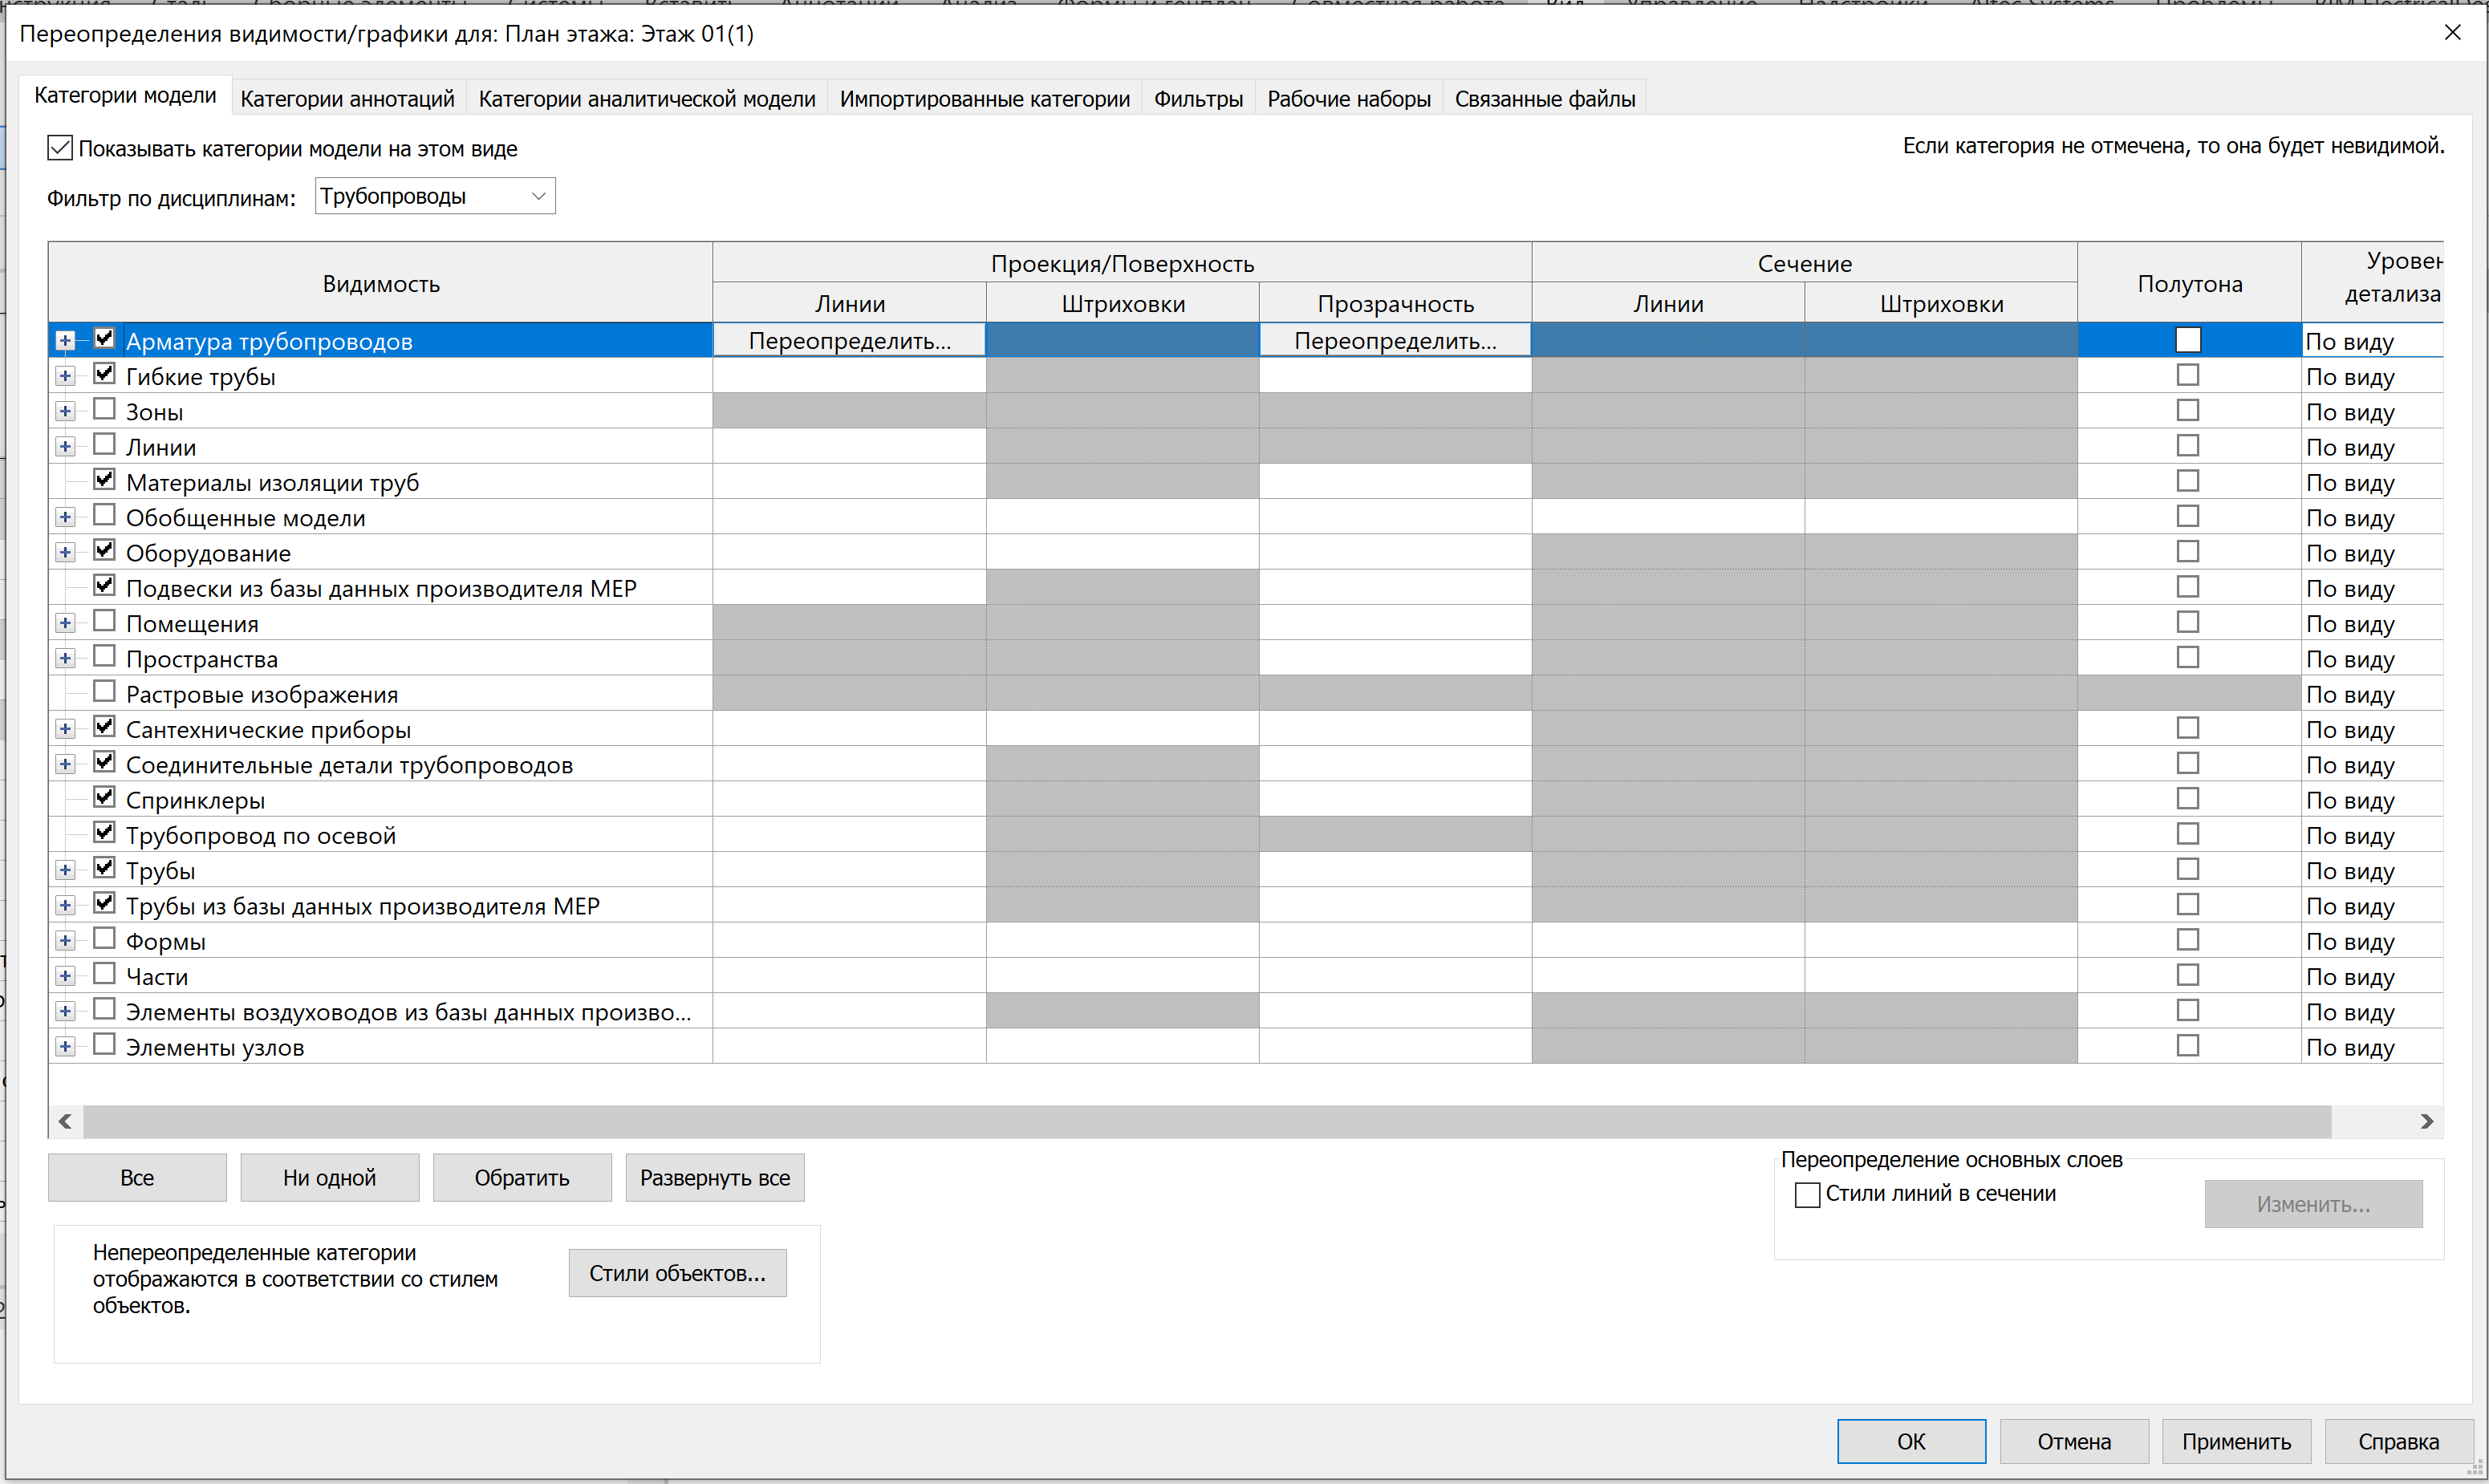Screen dimensions: 2489x1484
Task: Expand the Части category node
Action: [x=65, y=976]
